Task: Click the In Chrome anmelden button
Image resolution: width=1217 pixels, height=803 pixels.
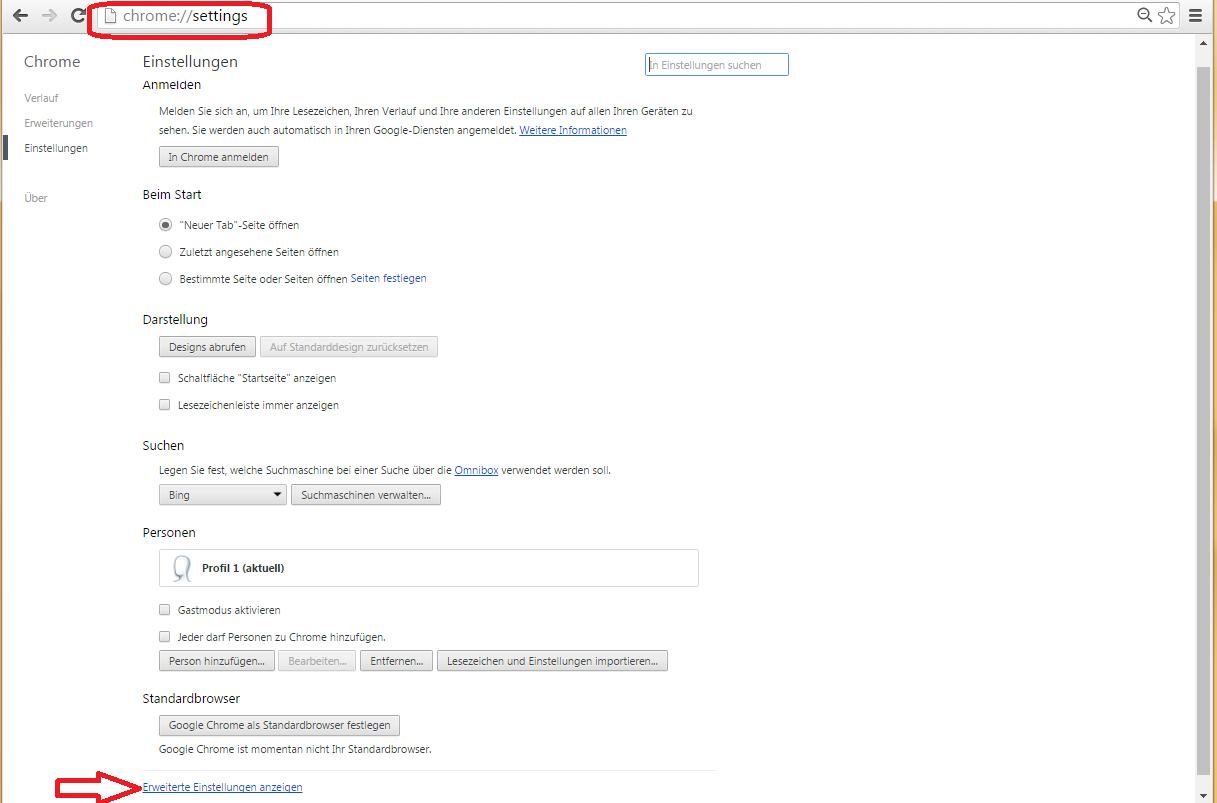Action: pos(219,157)
